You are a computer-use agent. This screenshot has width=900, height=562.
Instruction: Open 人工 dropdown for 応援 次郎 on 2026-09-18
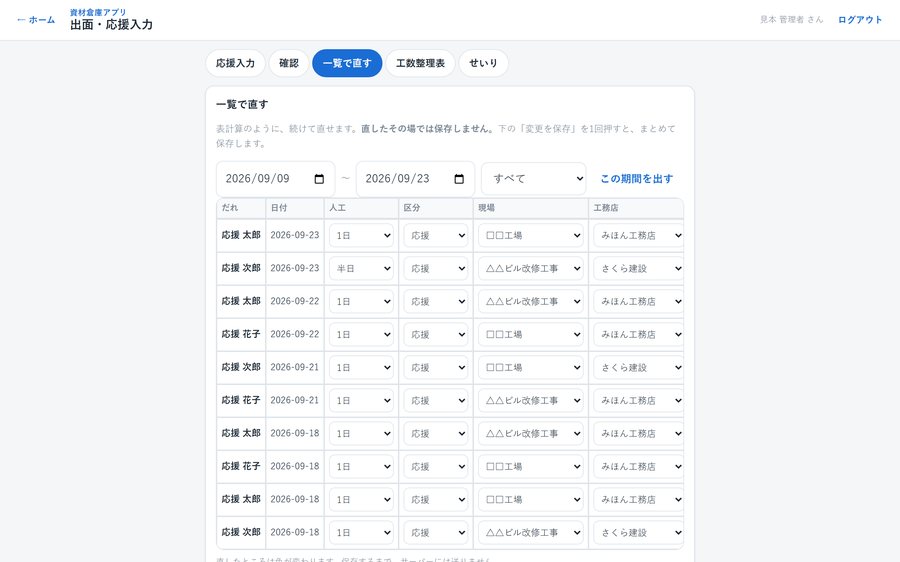361,533
